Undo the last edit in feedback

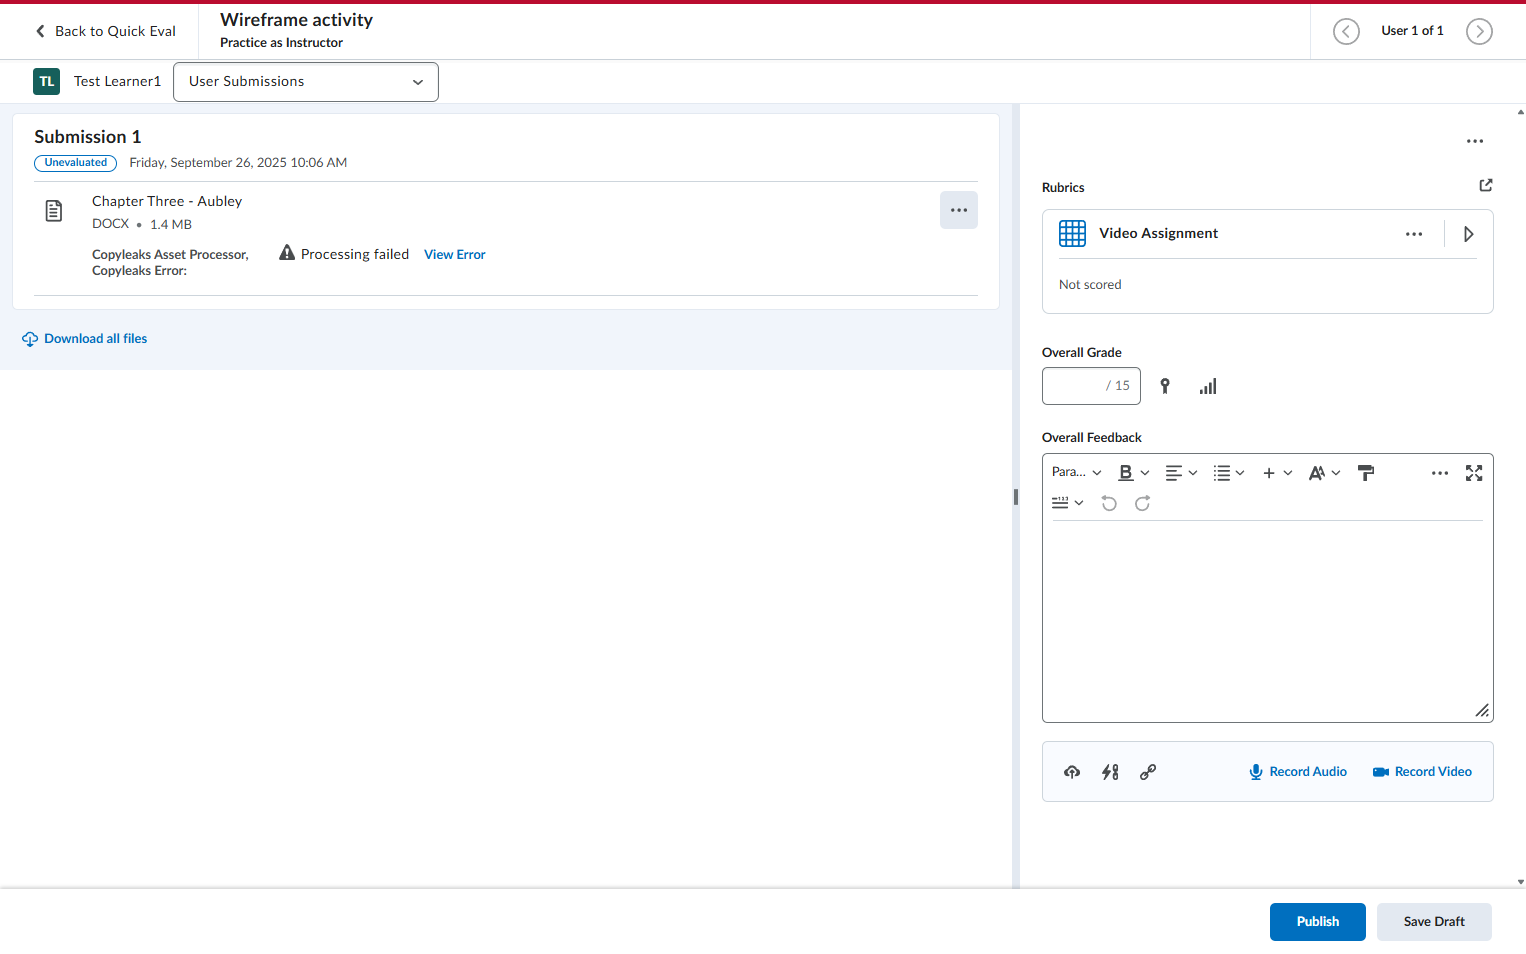tap(1109, 503)
